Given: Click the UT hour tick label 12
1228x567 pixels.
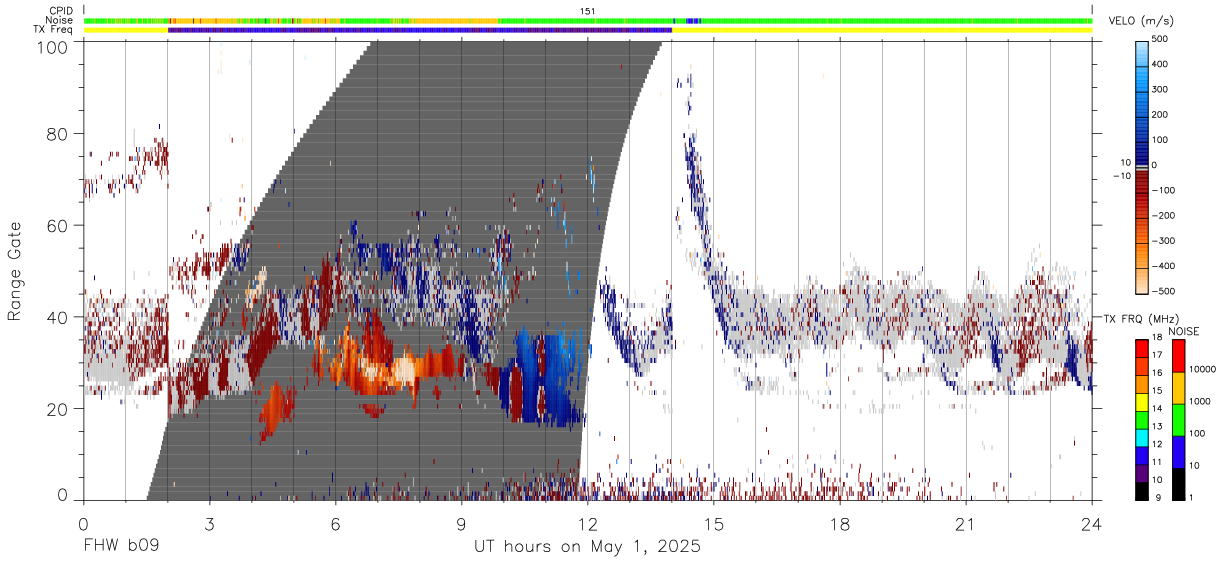Looking at the screenshot, I should click(x=587, y=524).
